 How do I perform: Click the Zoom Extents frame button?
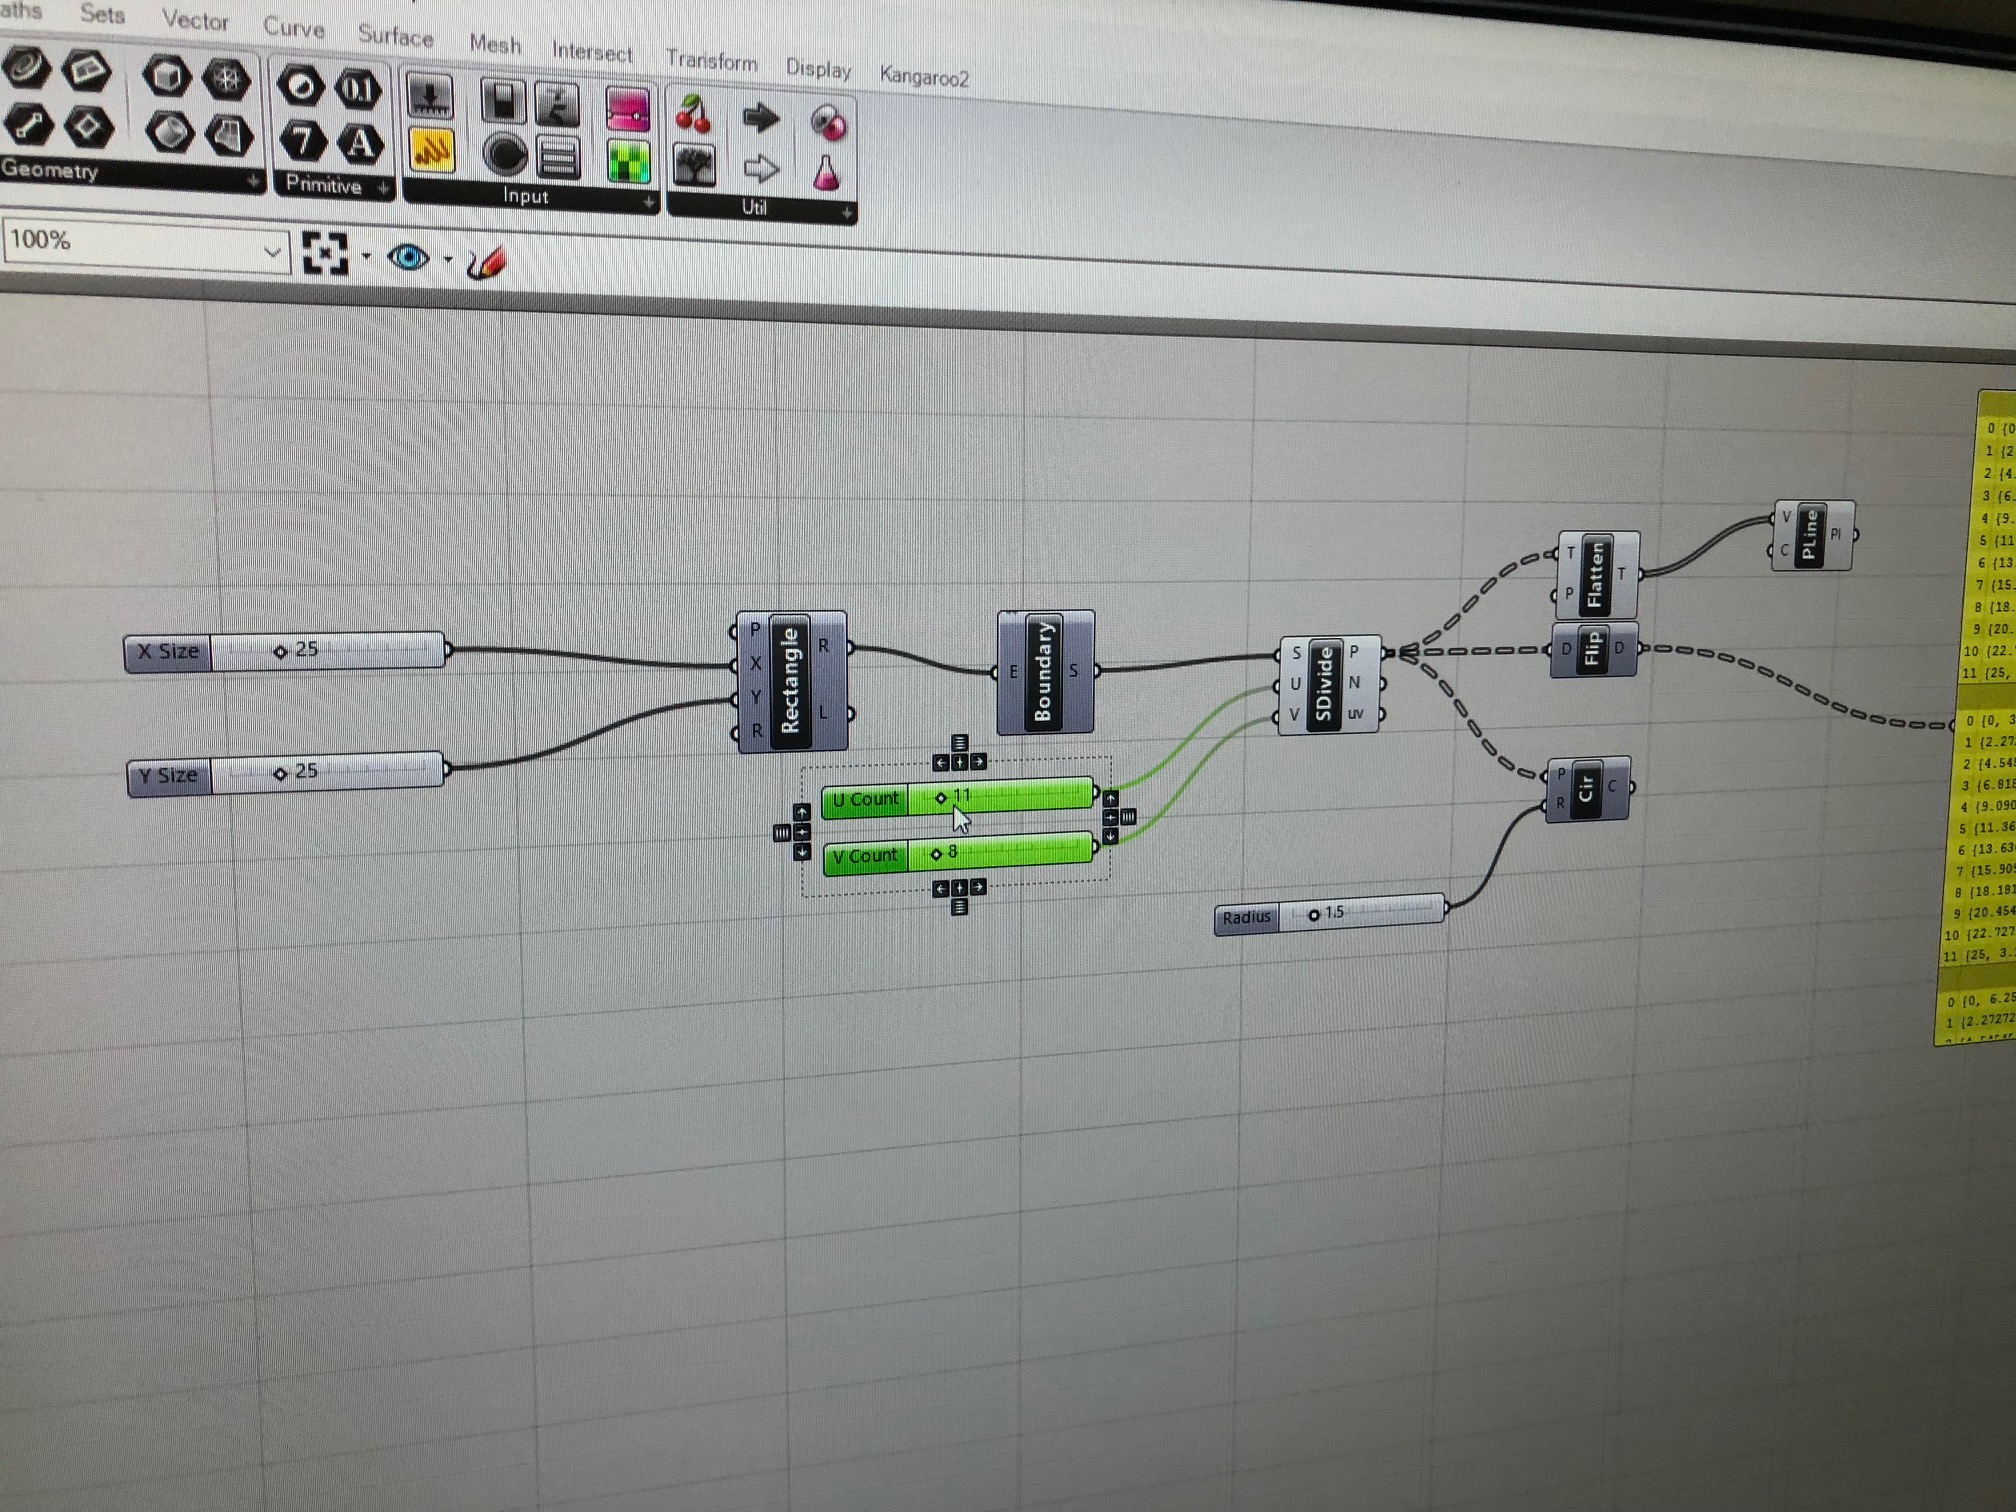[x=325, y=253]
